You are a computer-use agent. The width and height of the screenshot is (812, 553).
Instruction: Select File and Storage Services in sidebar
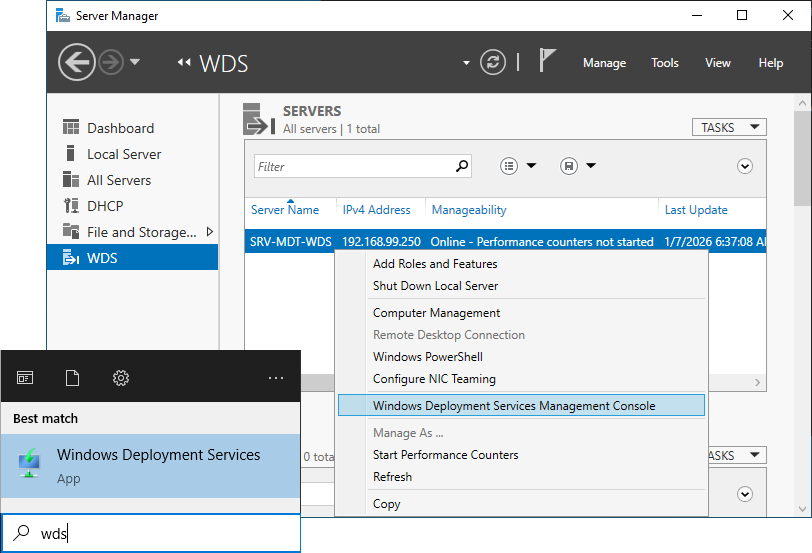pyautogui.click(x=133, y=231)
